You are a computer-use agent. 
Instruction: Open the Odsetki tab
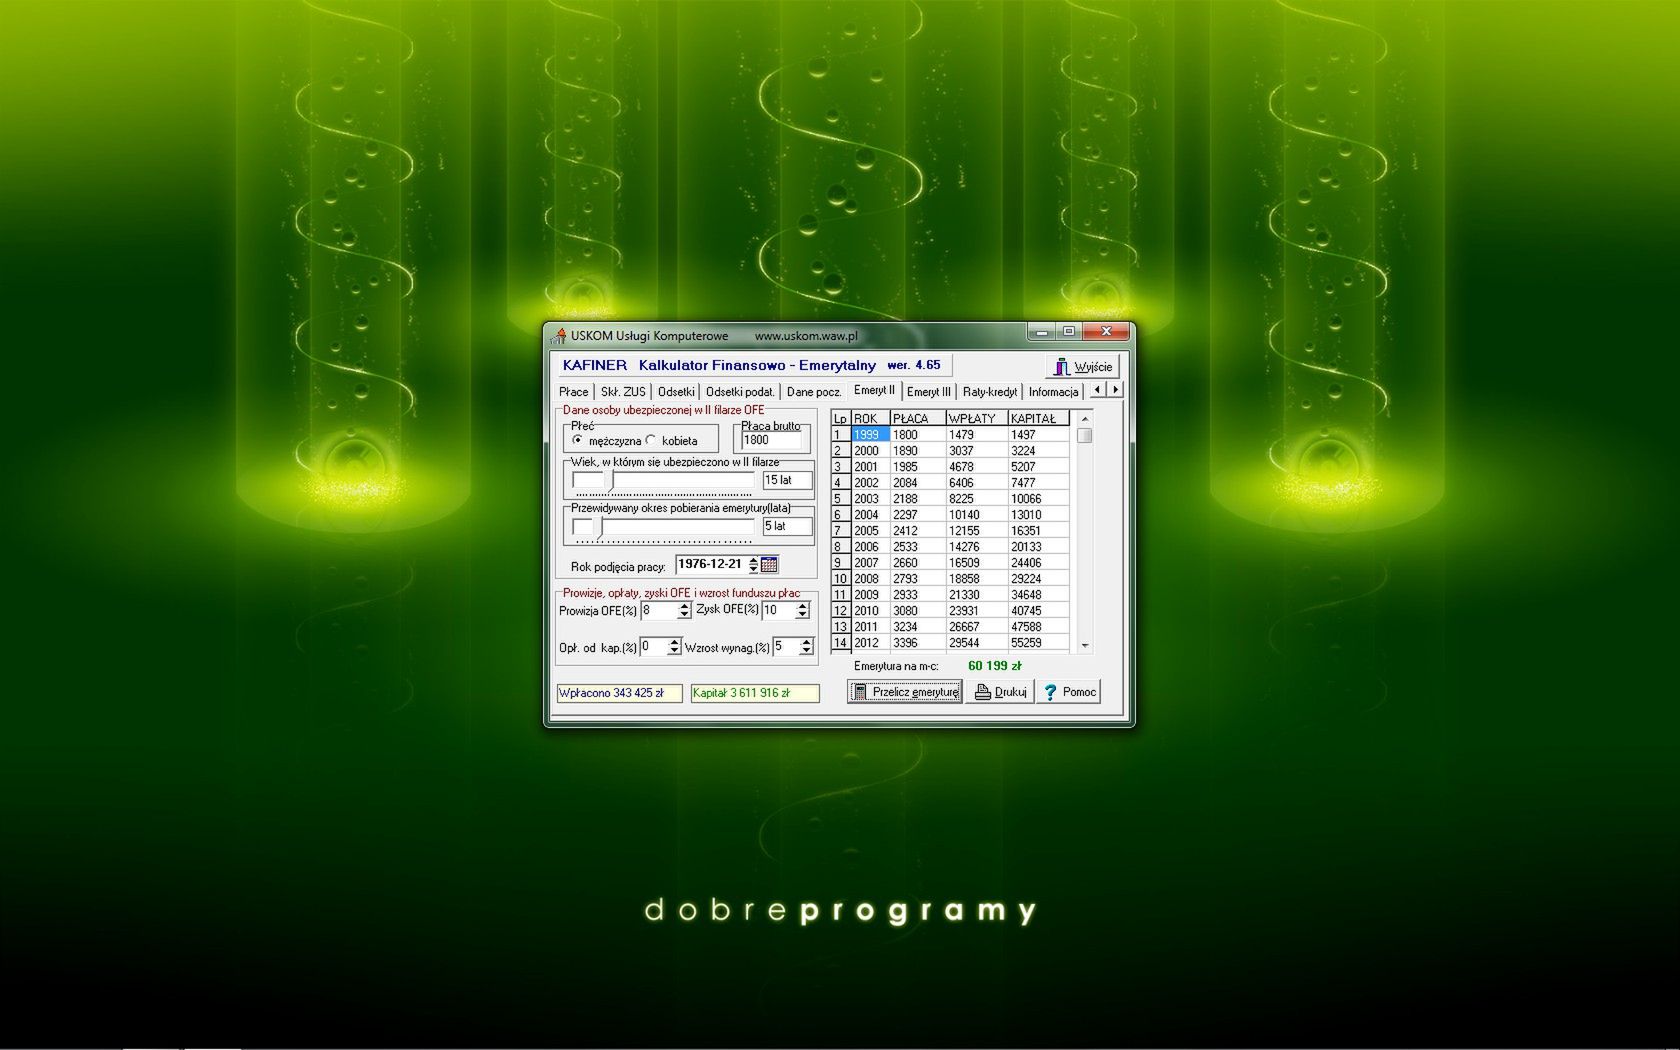676,392
